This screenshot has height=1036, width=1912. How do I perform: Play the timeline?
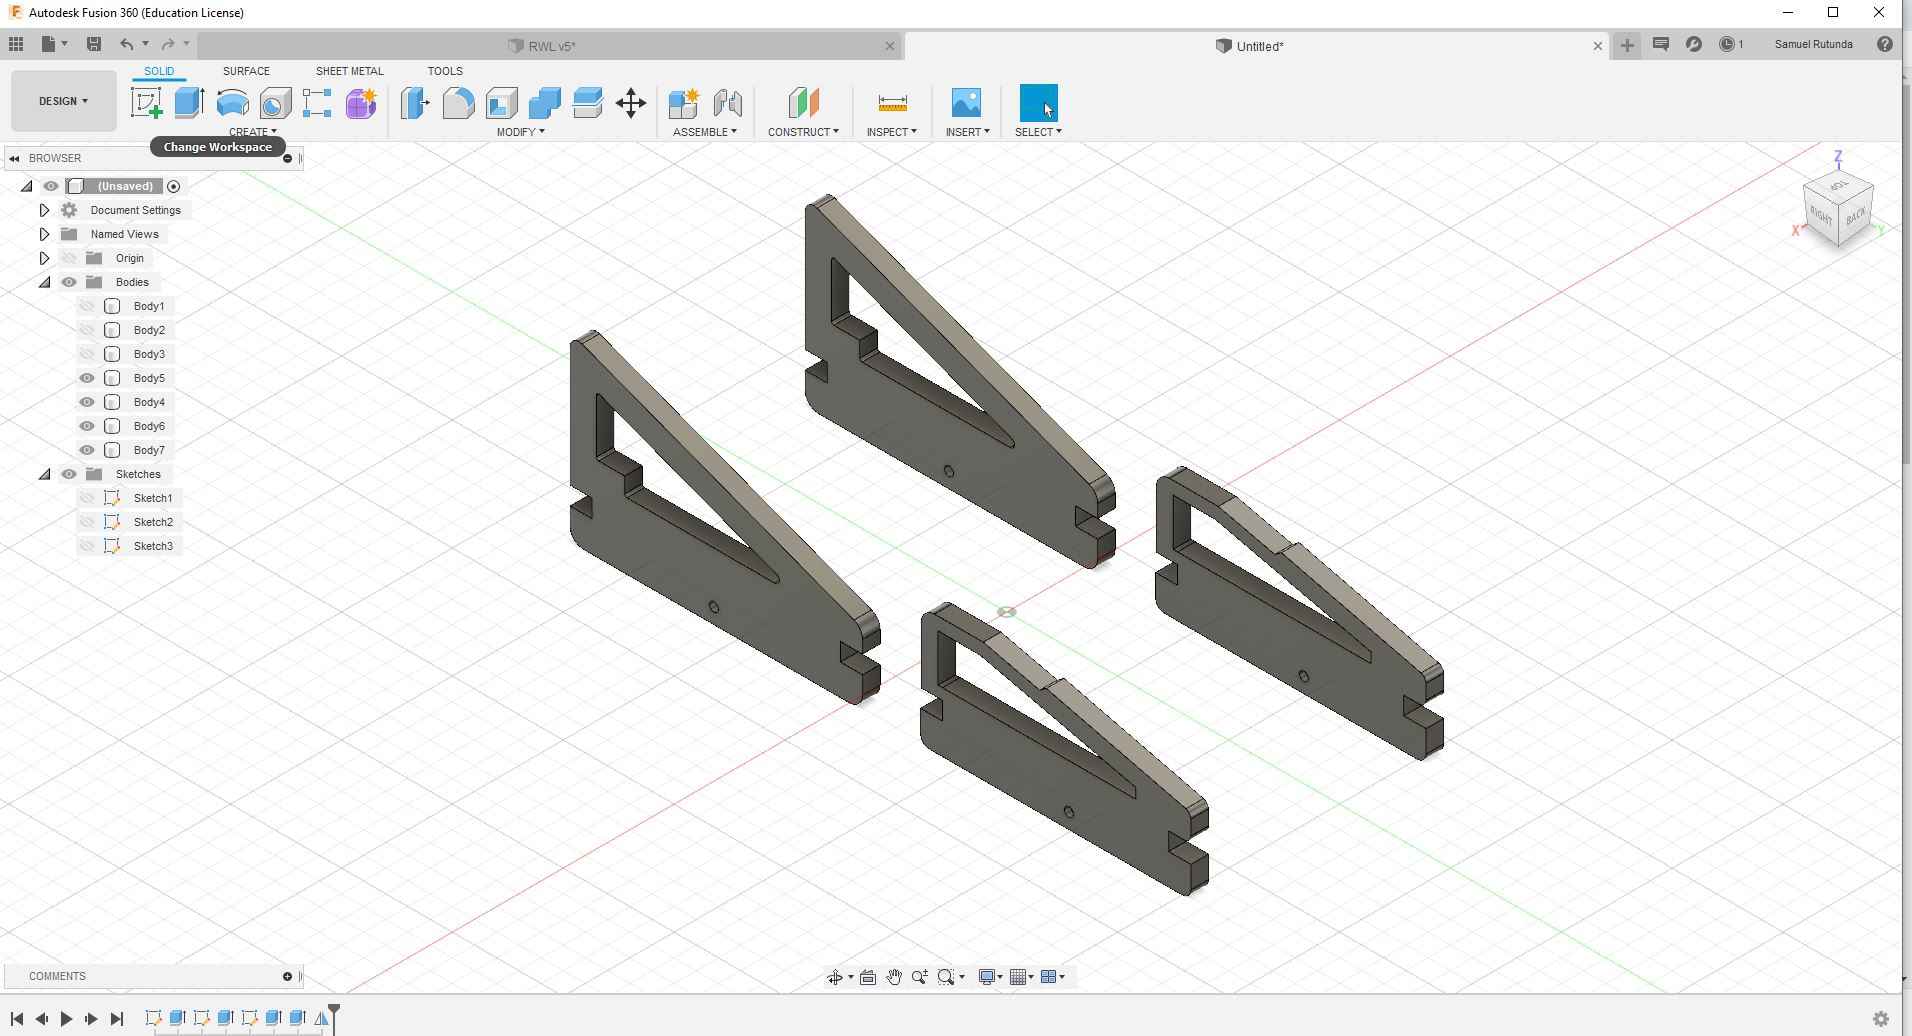pos(66,1019)
